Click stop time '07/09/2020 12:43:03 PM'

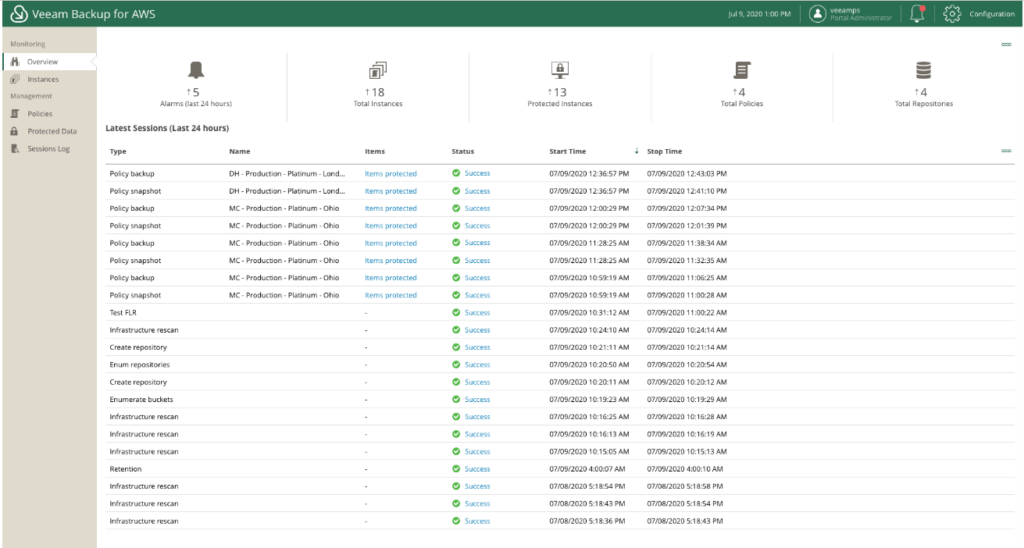point(687,174)
